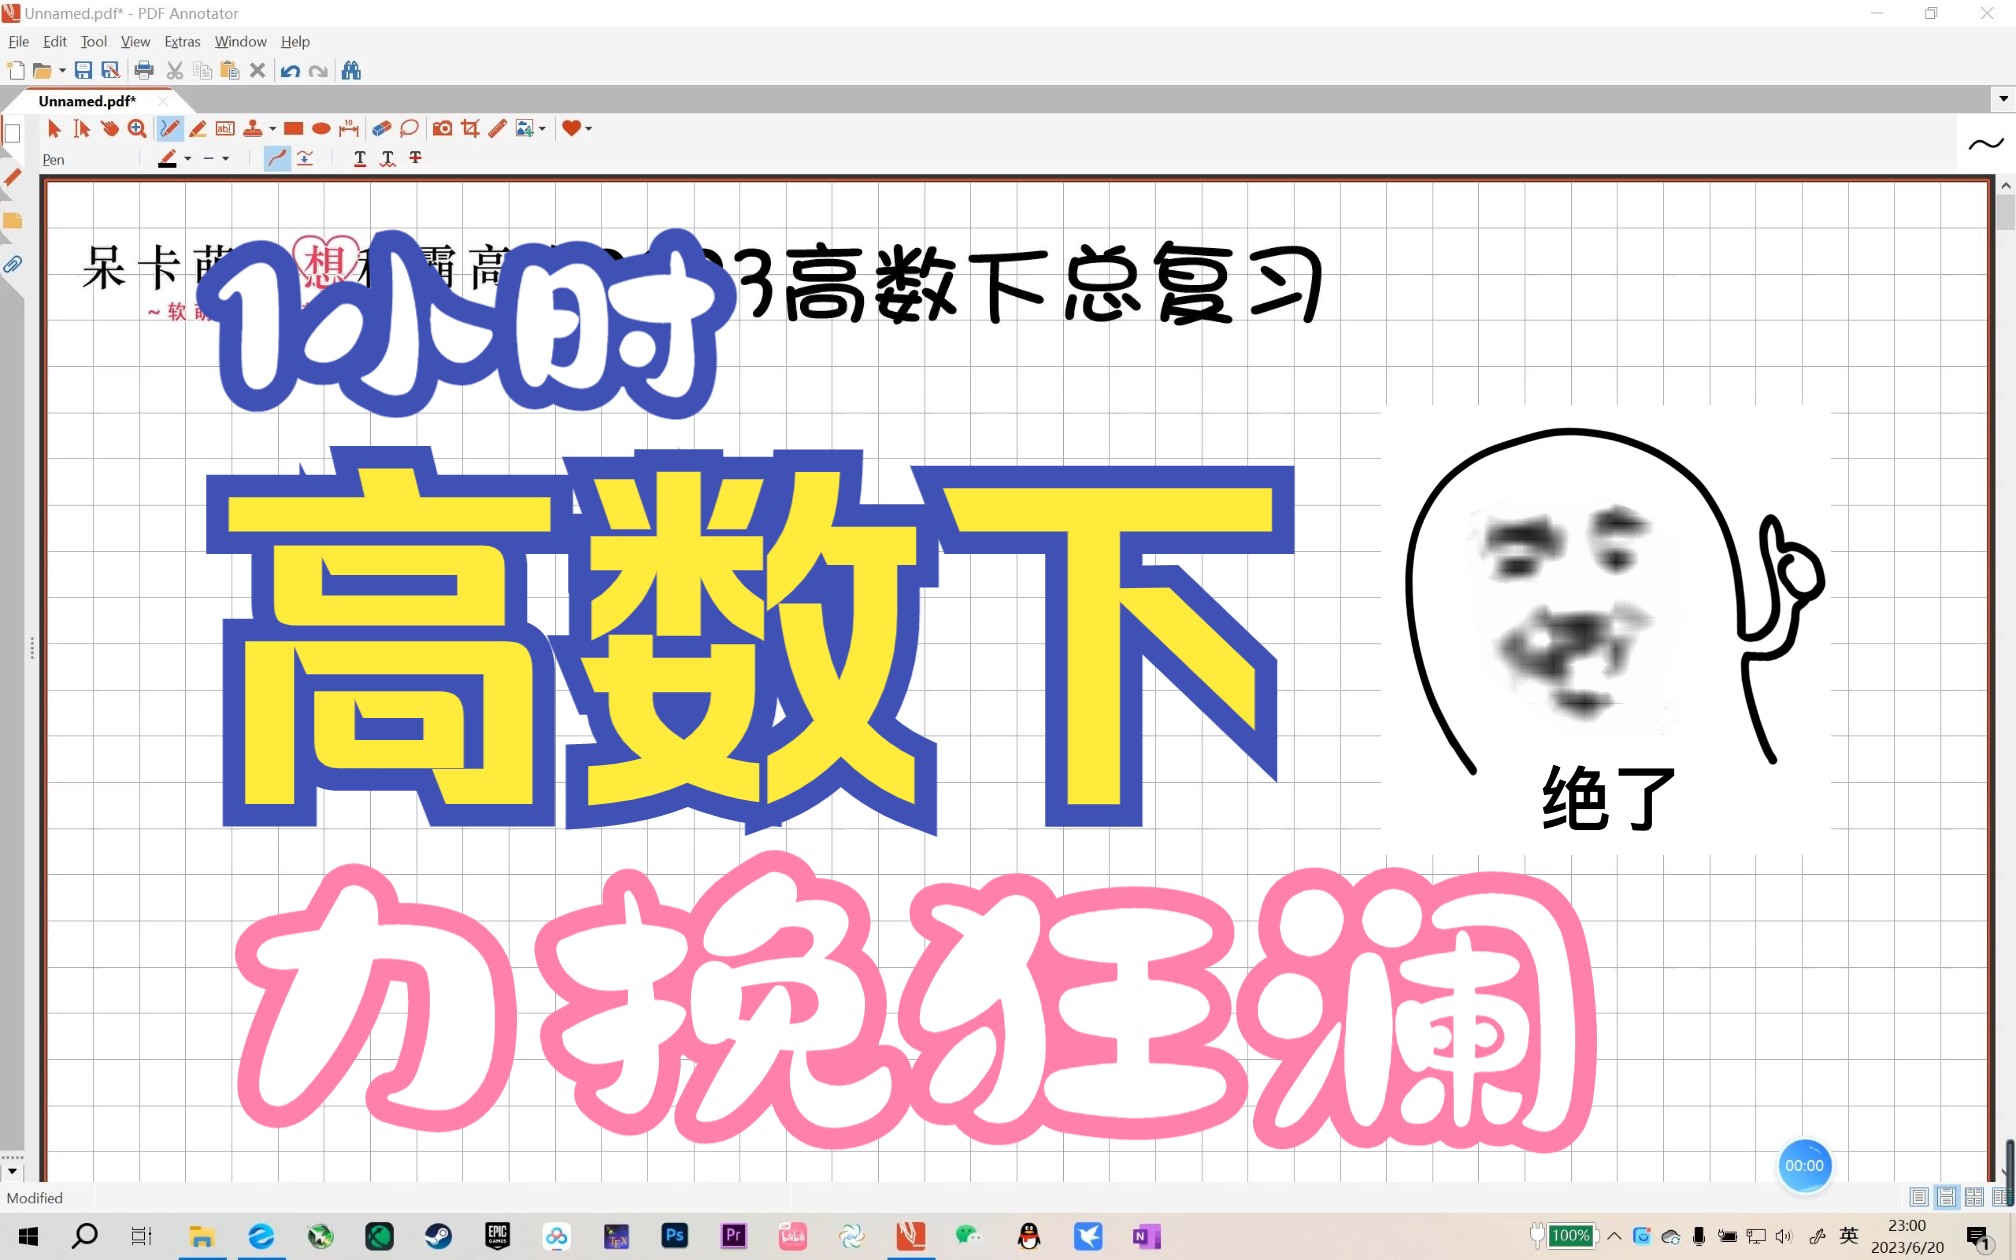Screen dimensions: 2016x1260
Task: Open the Windows Start menu
Action: pos(28,1236)
